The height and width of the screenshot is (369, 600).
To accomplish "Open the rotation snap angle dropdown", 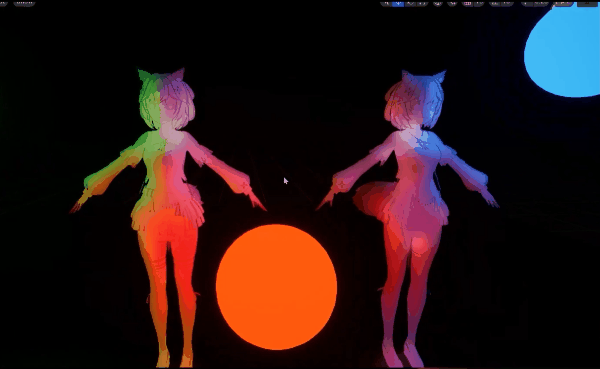I will 507,3.
